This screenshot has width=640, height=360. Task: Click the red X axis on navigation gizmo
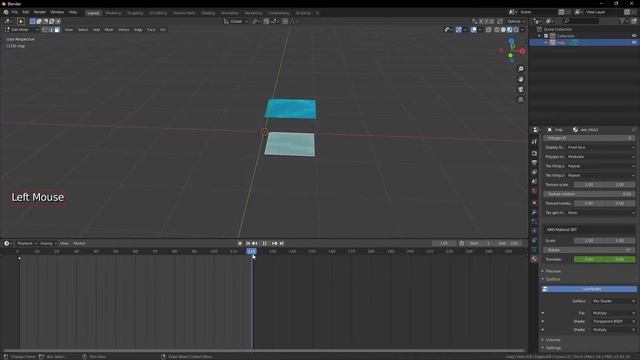[x=522, y=51]
